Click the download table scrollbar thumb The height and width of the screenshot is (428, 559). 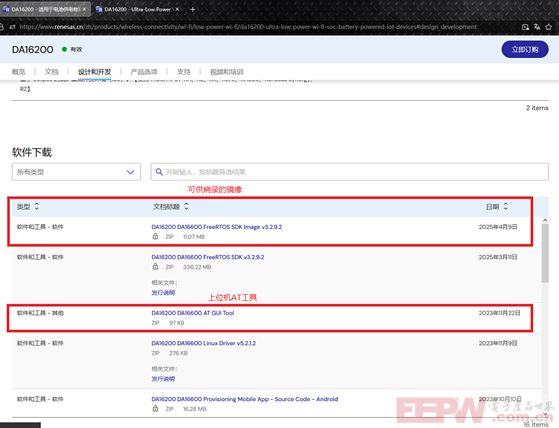pyautogui.click(x=545, y=253)
